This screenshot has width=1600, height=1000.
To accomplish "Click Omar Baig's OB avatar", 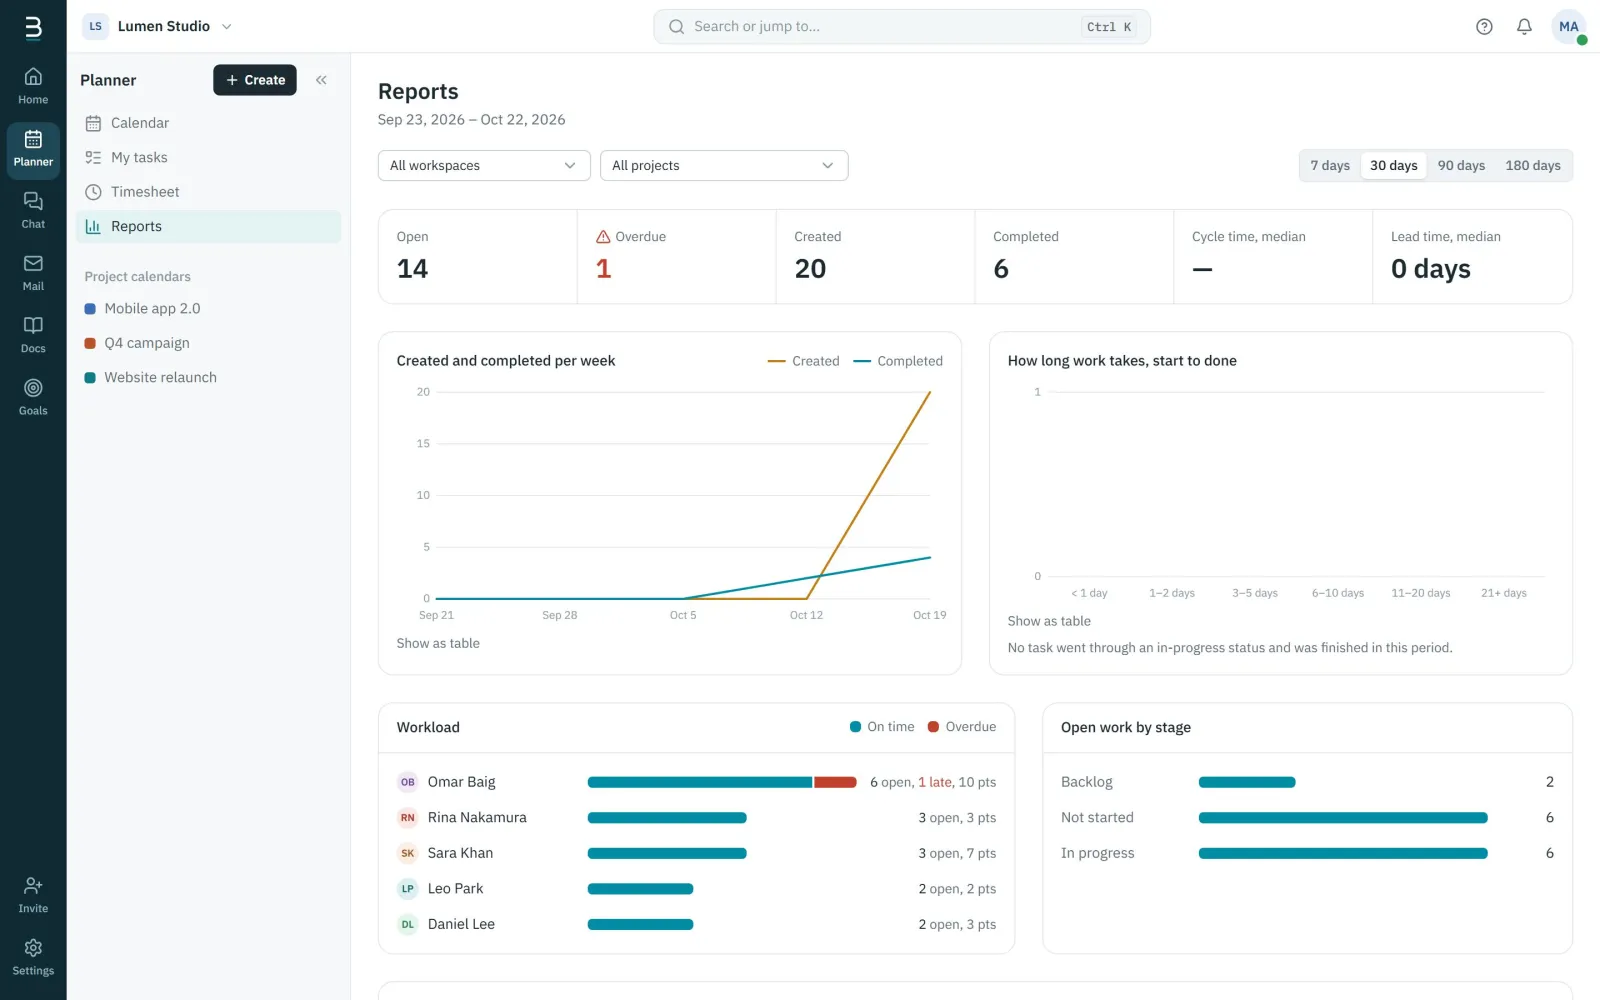I will click(407, 782).
